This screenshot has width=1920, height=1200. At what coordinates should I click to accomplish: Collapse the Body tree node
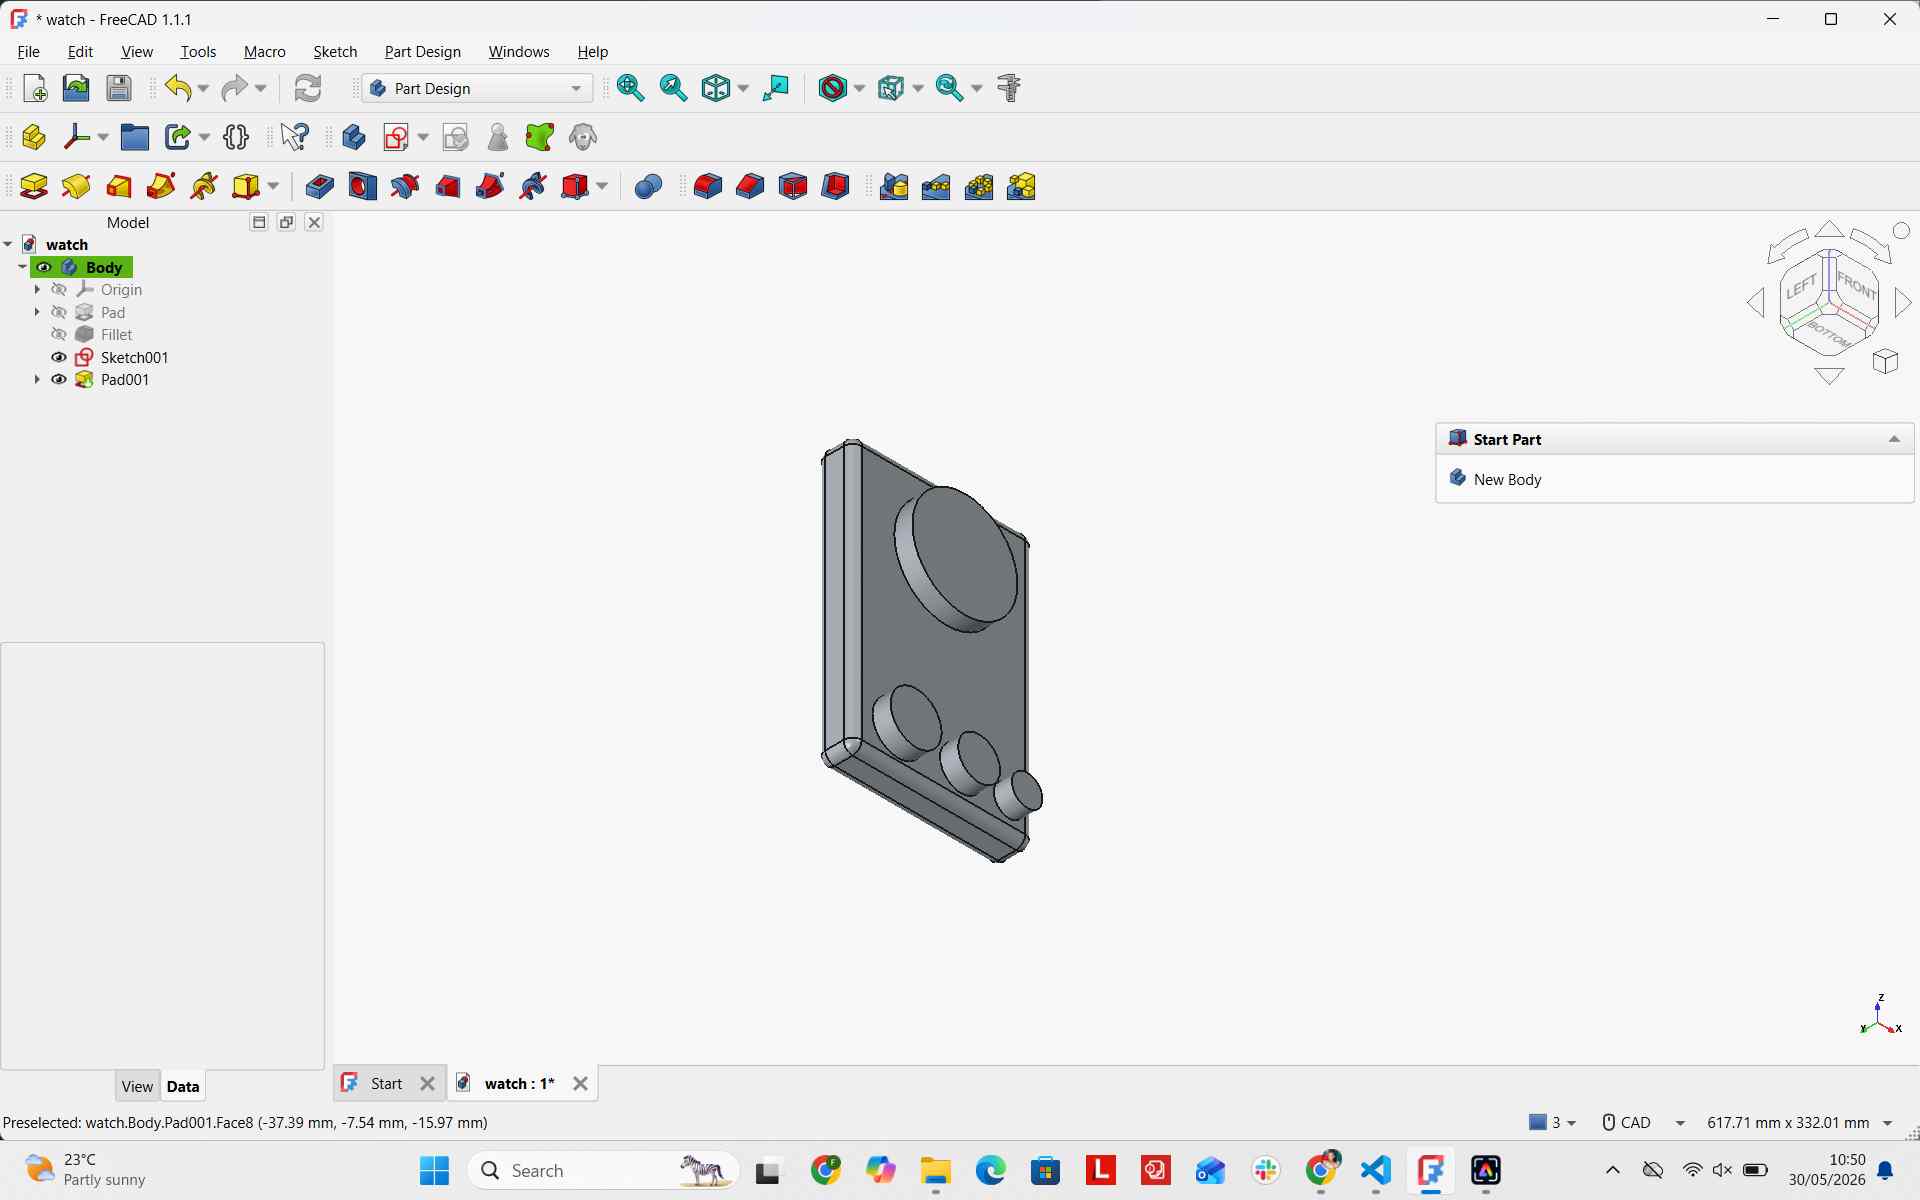click(22, 267)
